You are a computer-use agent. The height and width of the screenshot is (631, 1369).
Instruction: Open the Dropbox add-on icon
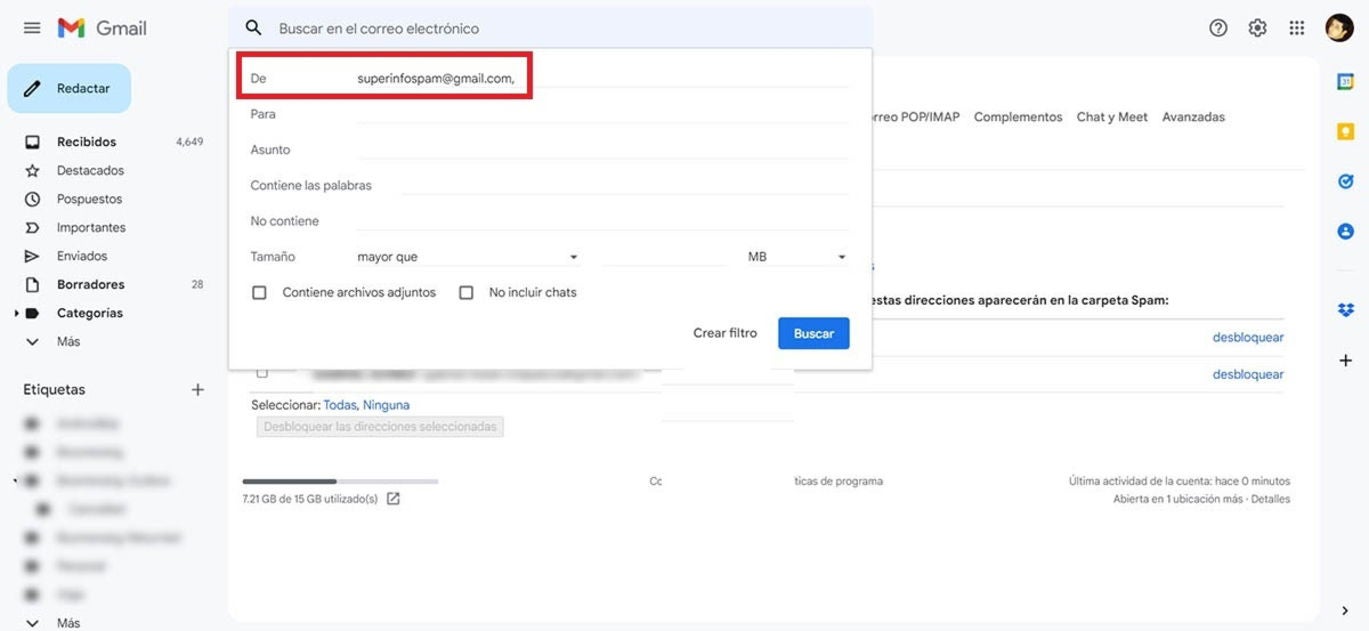pos(1345,309)
